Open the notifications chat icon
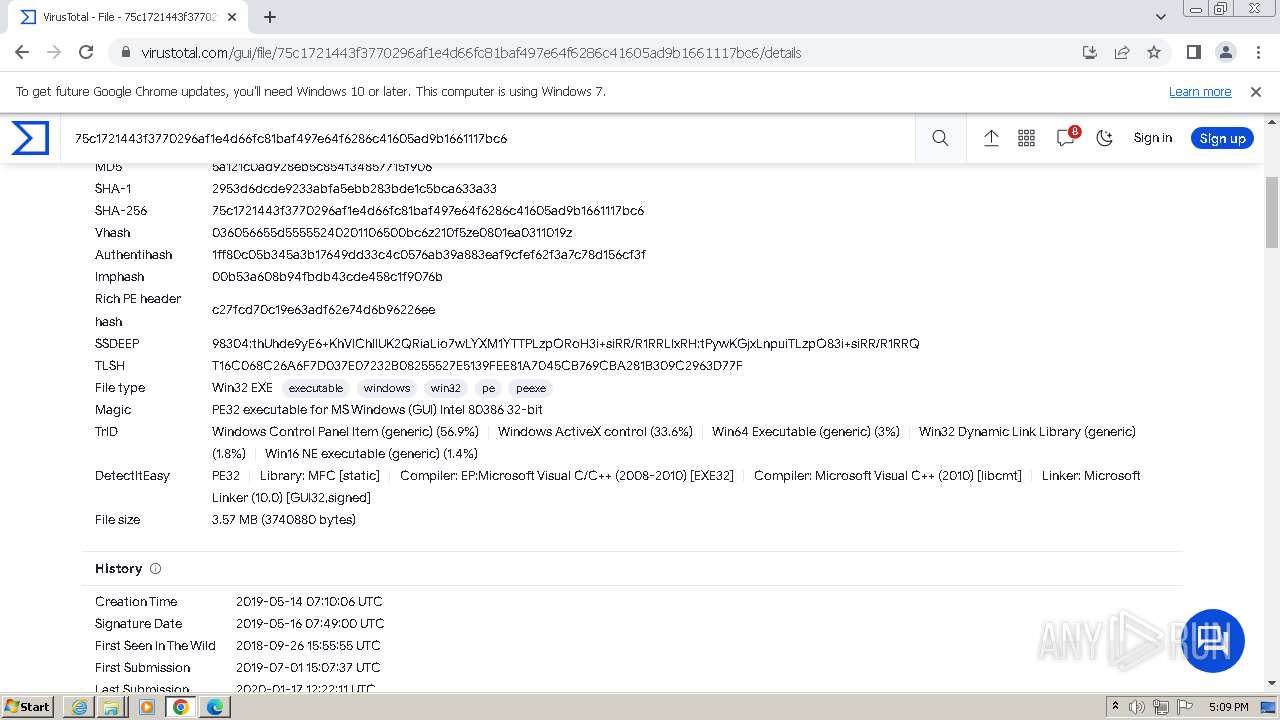This screenshot has height=720, width=1280. point(1066,138)
